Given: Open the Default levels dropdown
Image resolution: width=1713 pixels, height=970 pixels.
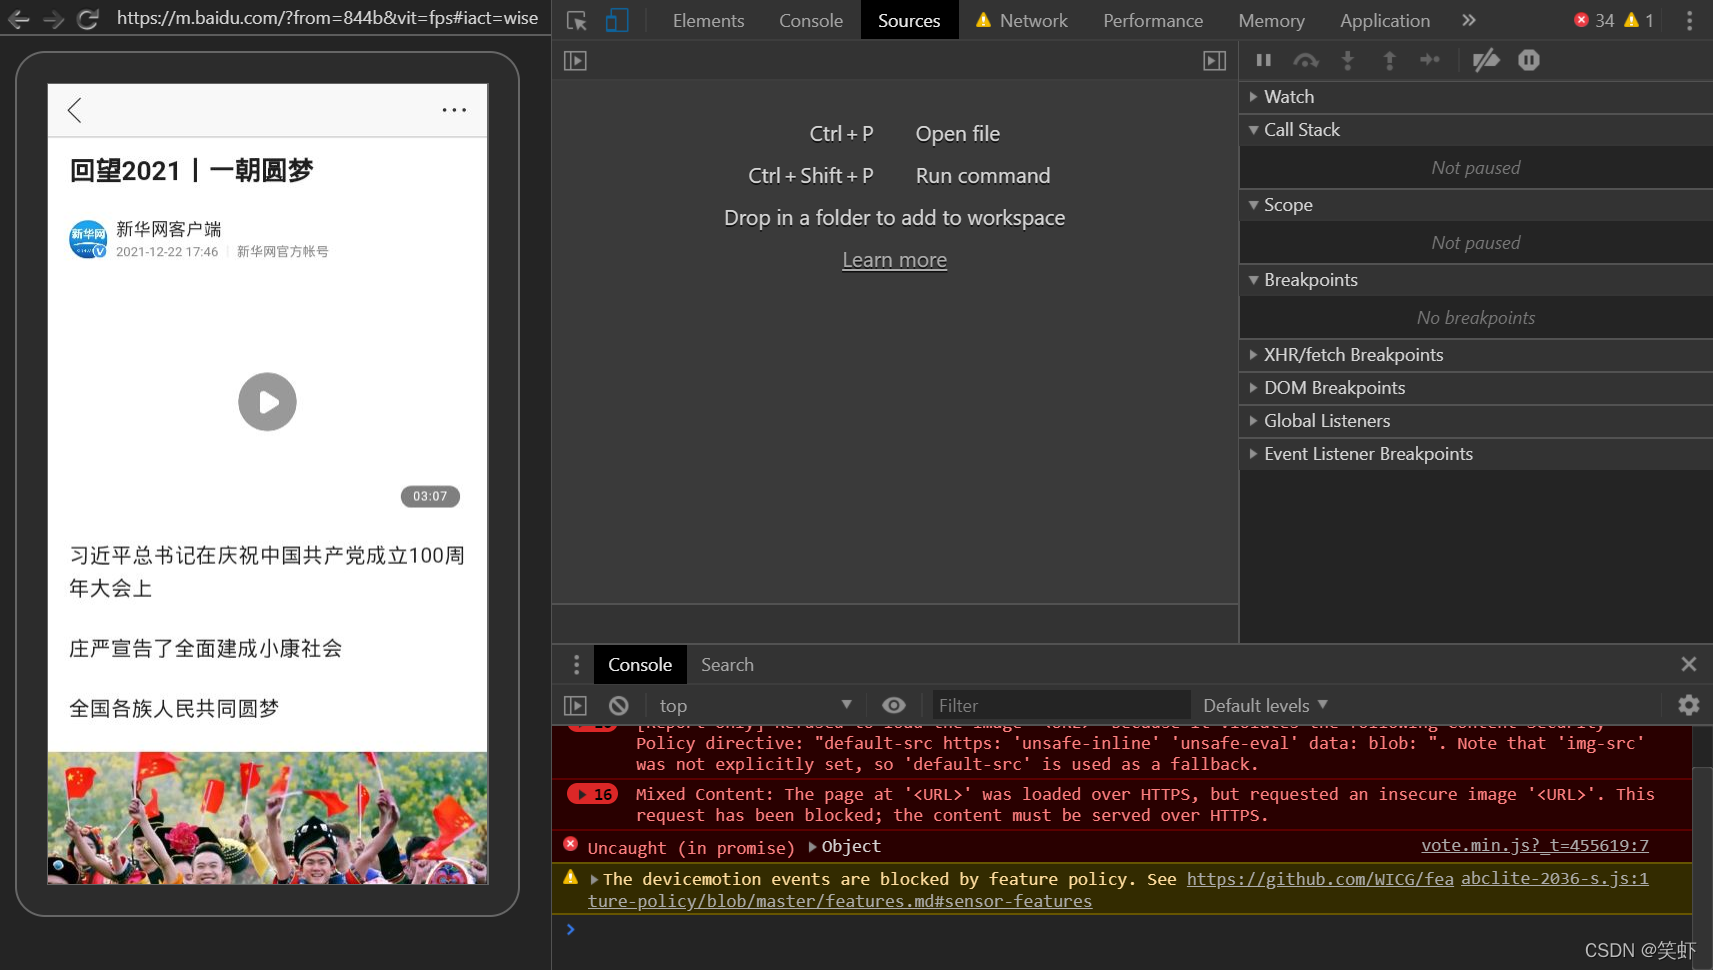Looking at the screenshot, I should pos(1265,706).
